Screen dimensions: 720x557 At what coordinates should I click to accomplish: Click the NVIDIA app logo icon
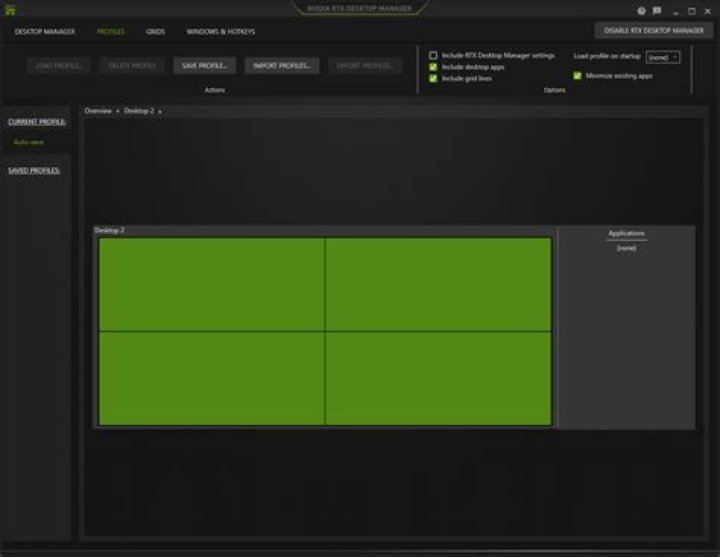10,10
